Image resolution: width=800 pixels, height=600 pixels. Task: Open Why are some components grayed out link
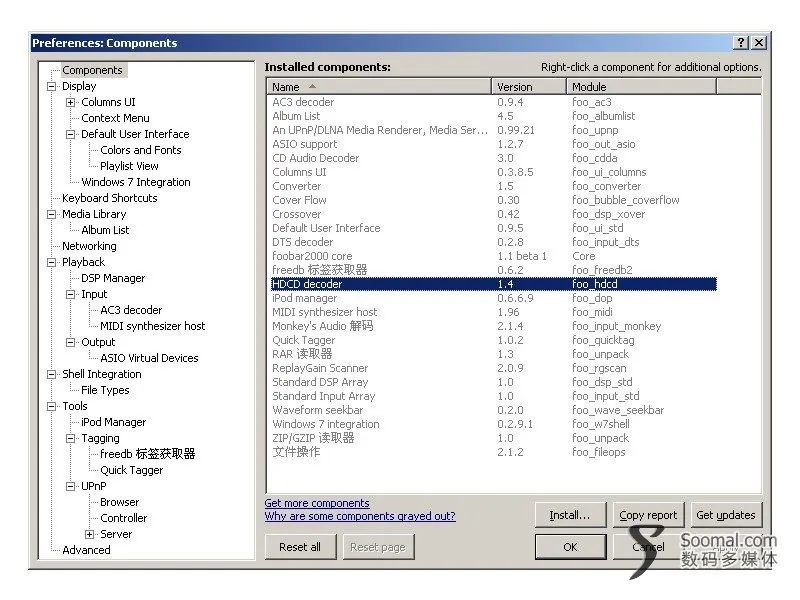(360, 516)
